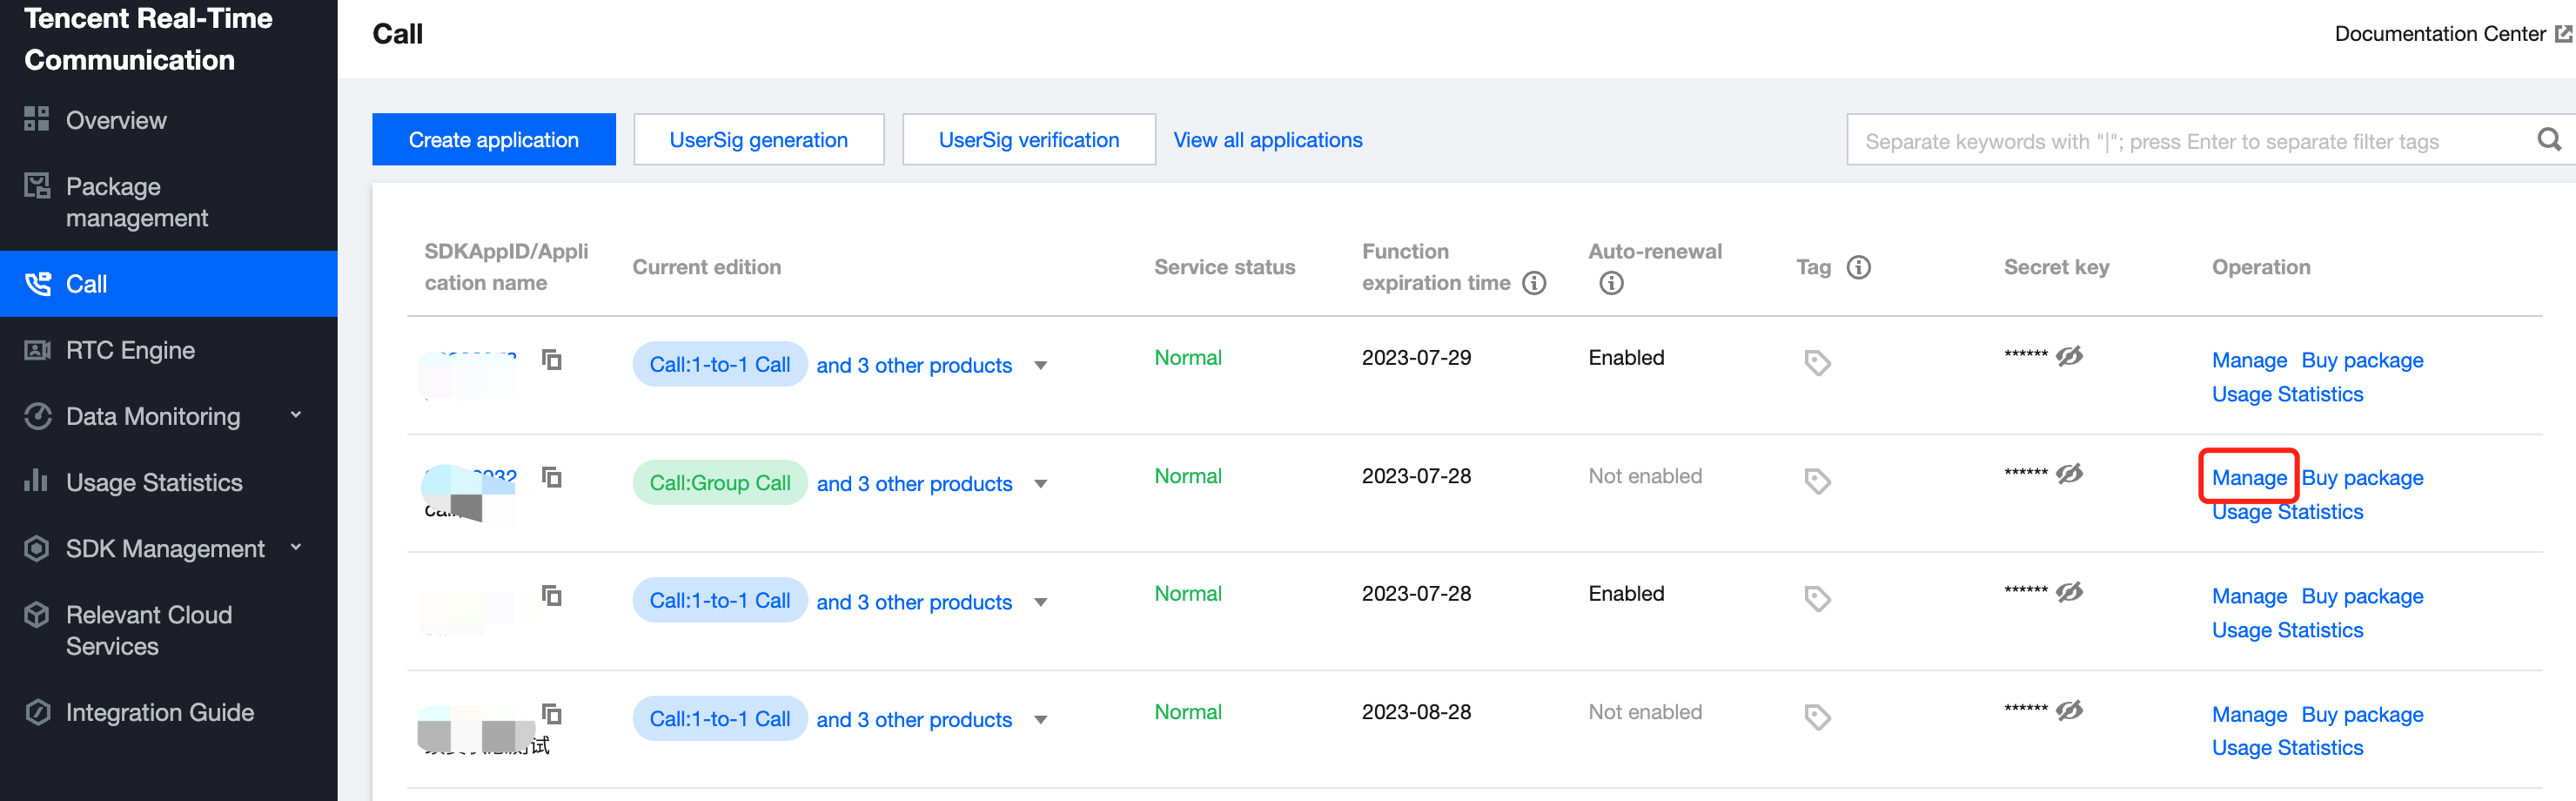This screenshot has height=801, width=2576.
Task: Click Call:Group Call edition badge
Action: [x=720, y=483]
